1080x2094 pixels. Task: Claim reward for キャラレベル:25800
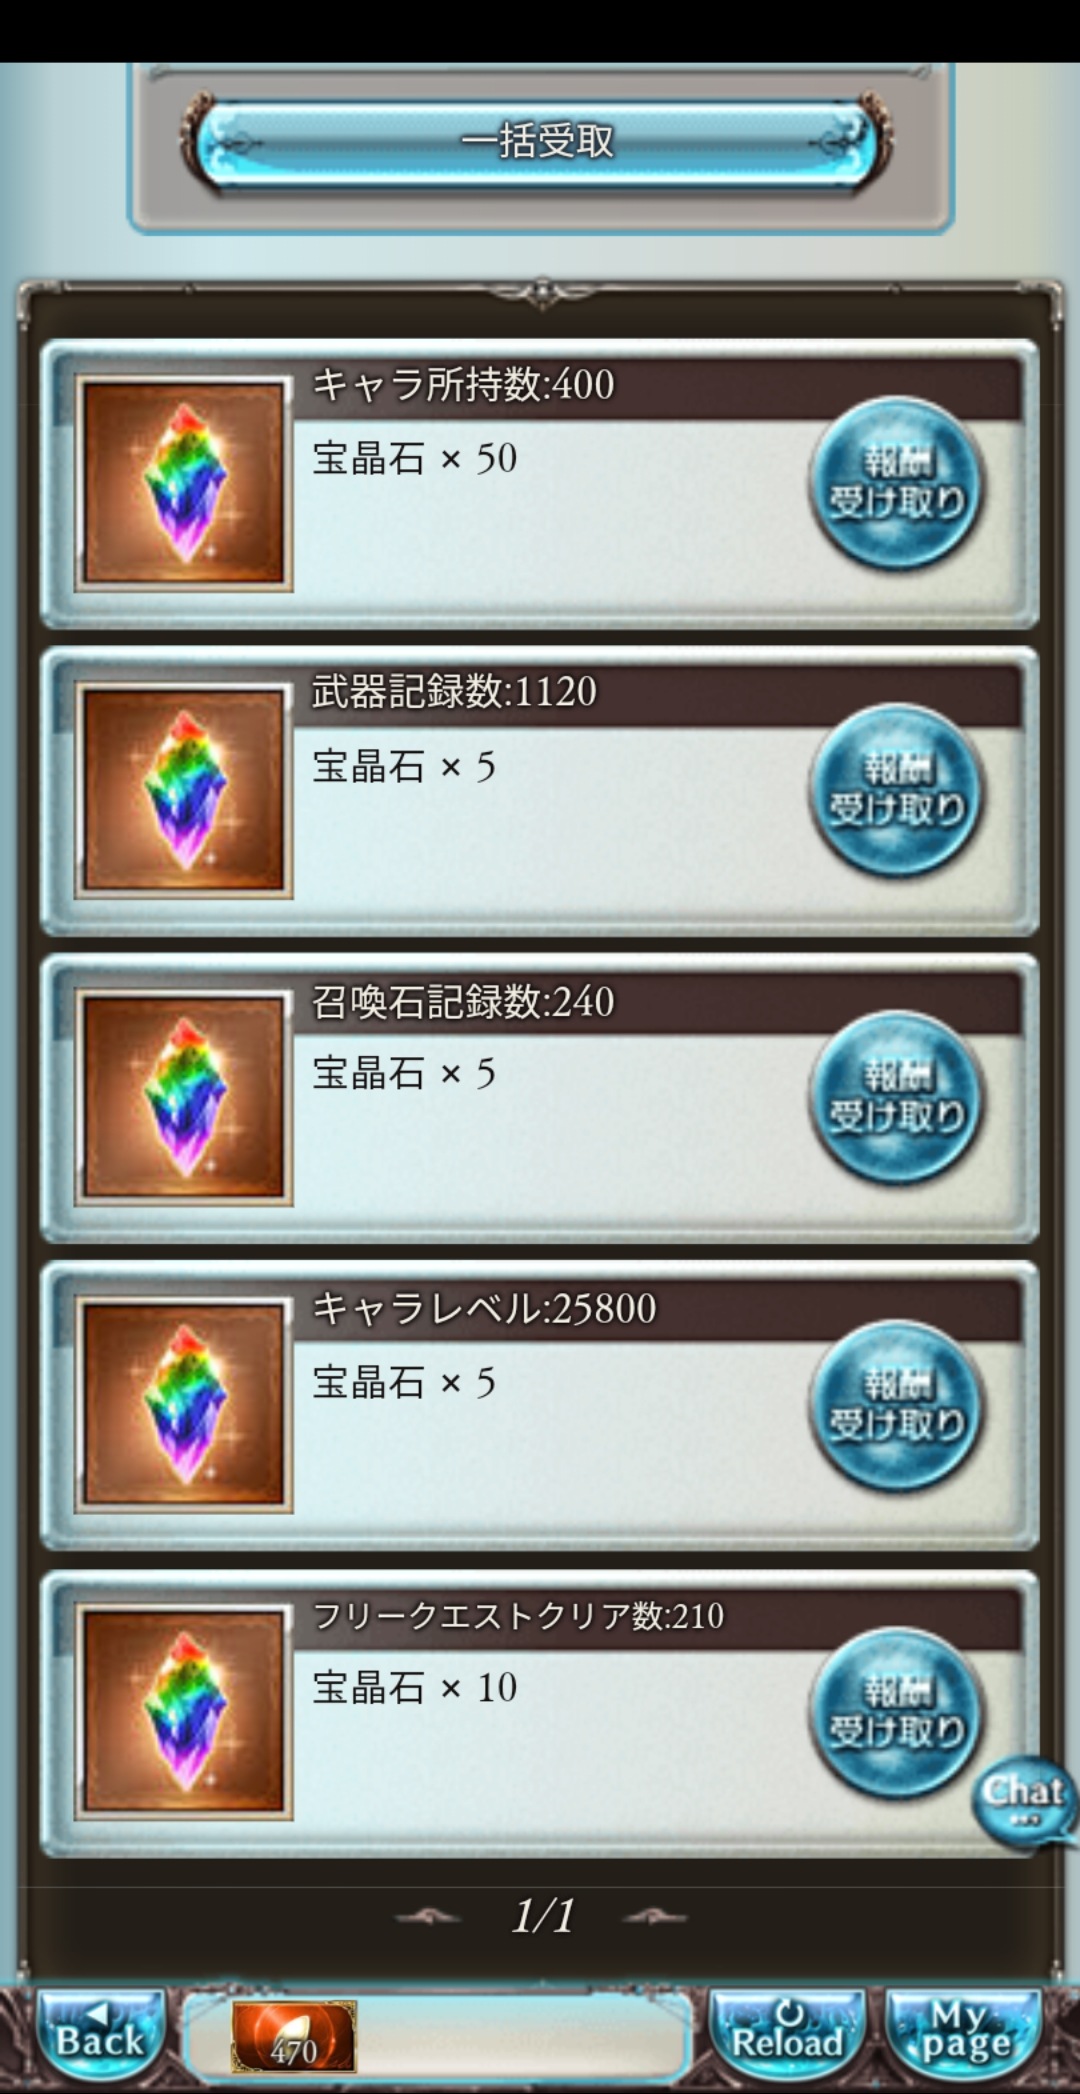pos(896,1407)
